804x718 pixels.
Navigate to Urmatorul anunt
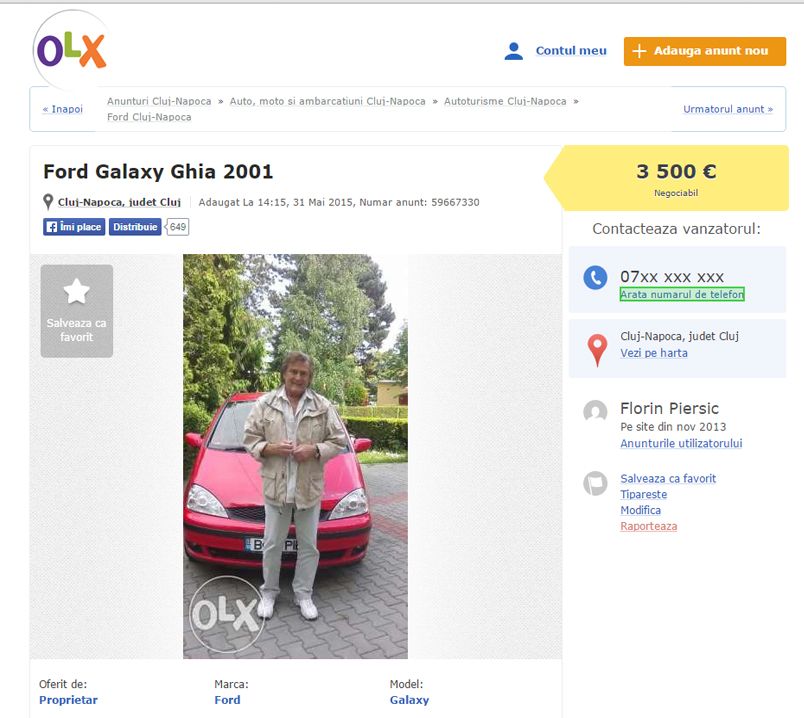727,109
